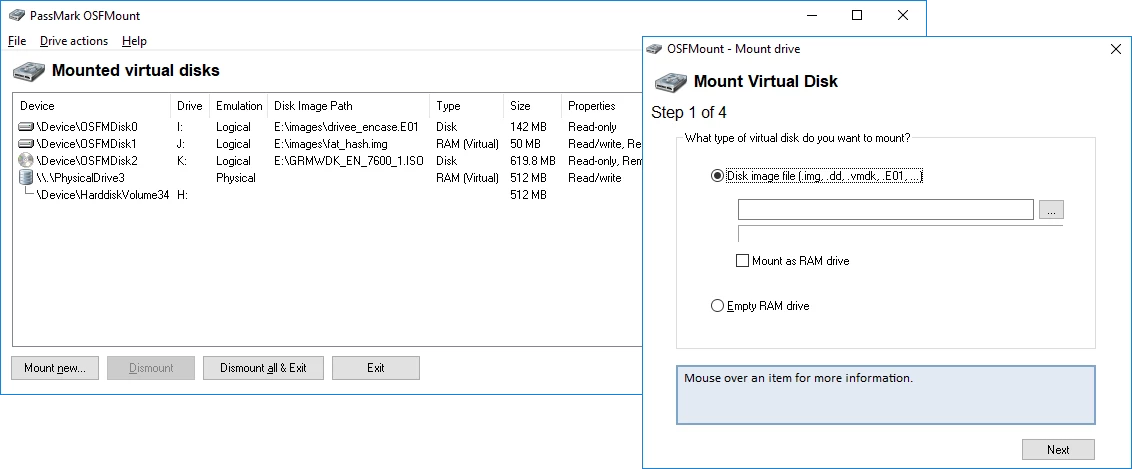
Task: Click the PhysicalDrive3 disk icon
Action: coord(26,178)
